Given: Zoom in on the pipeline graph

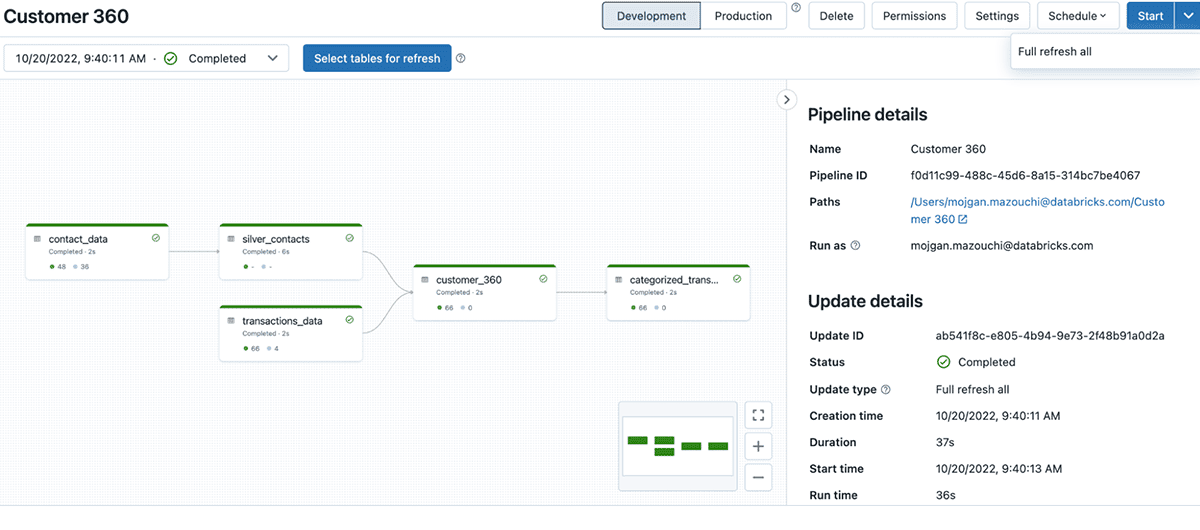Looking at the screenshot, I should 758,446.
